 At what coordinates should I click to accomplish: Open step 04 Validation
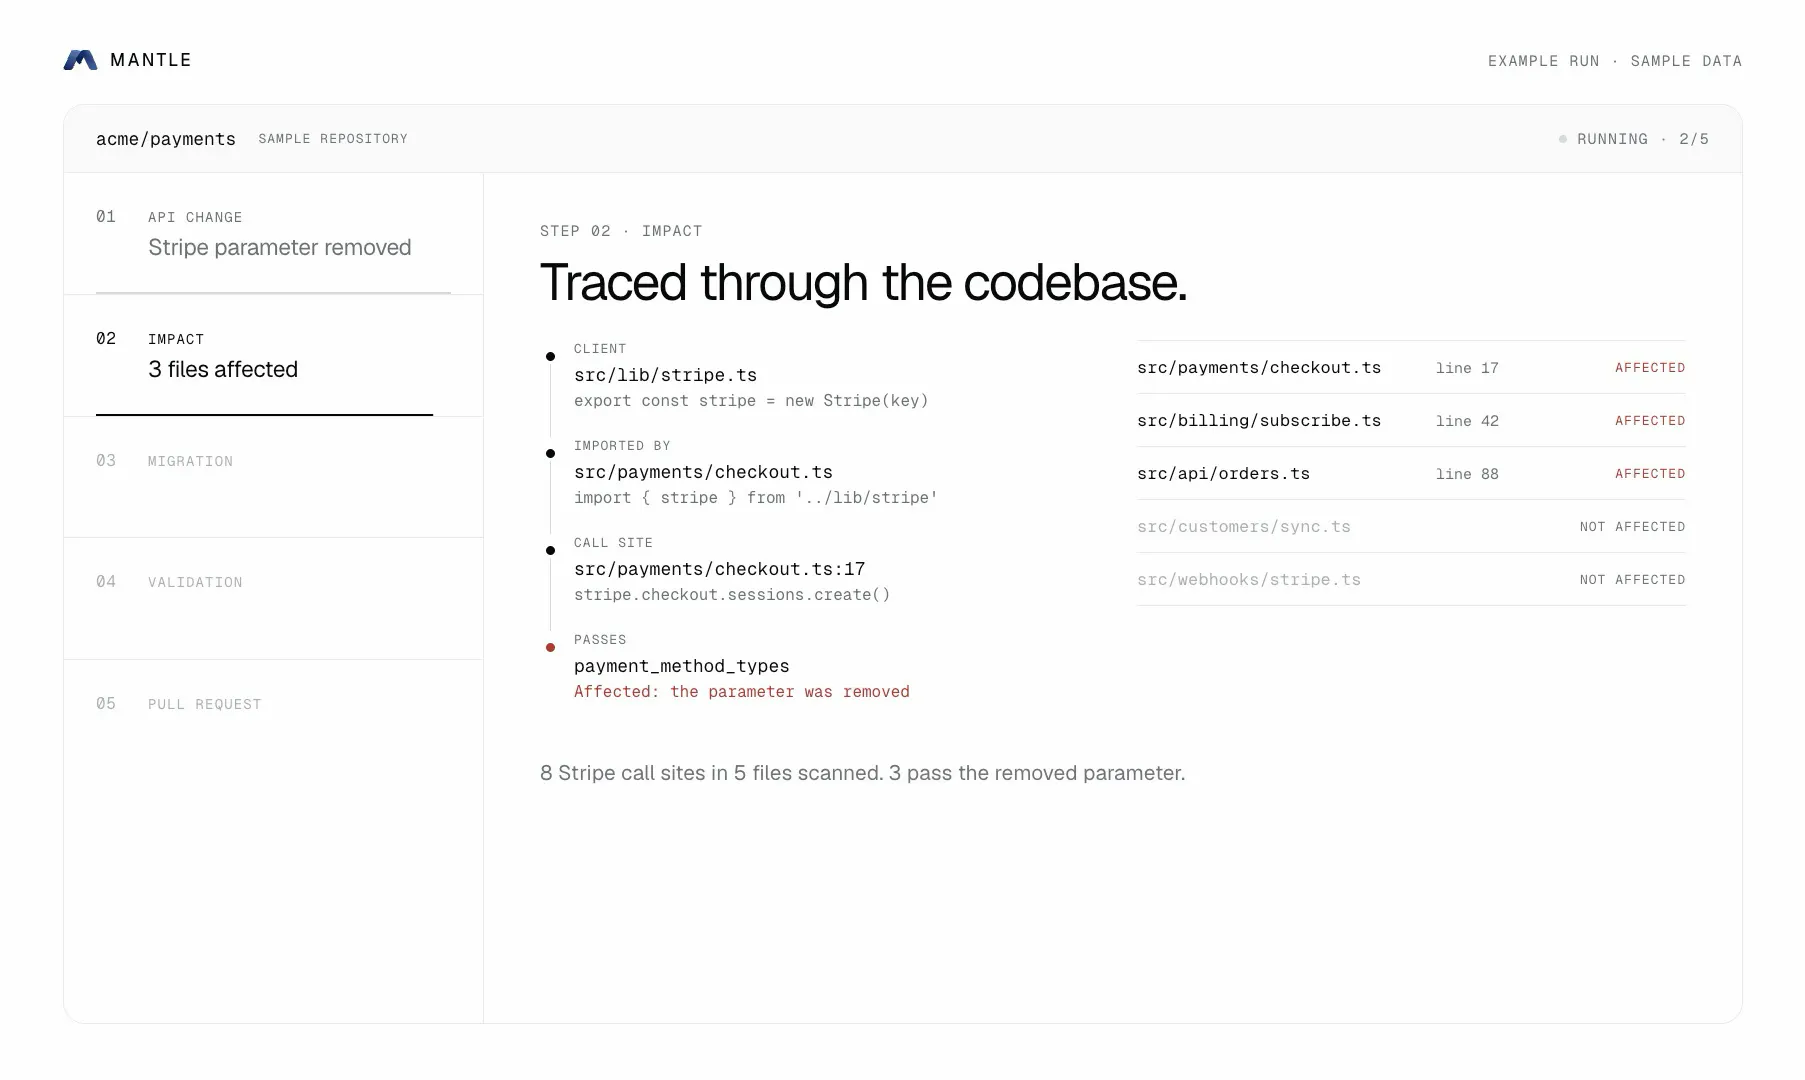point(273,599)
